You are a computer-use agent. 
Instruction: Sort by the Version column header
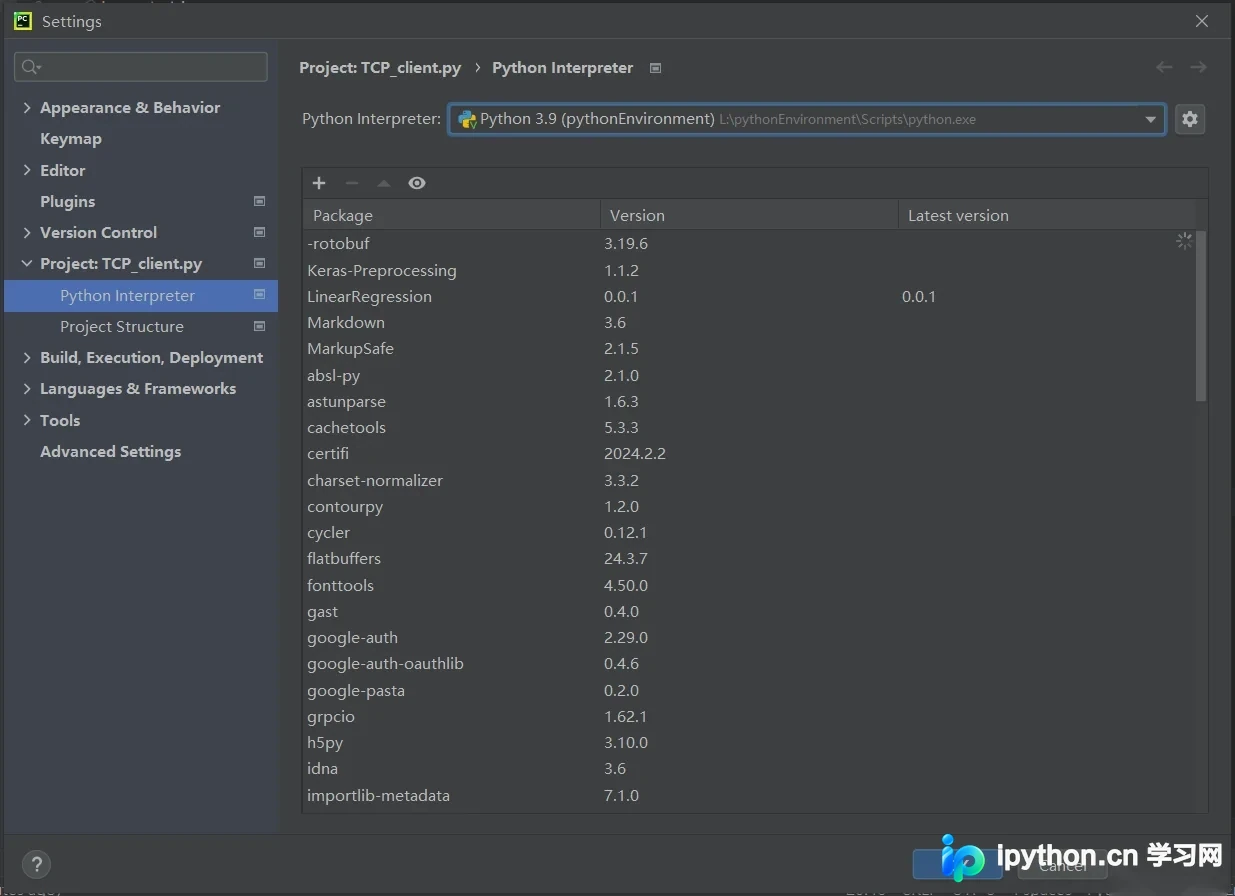pos(749,215)
